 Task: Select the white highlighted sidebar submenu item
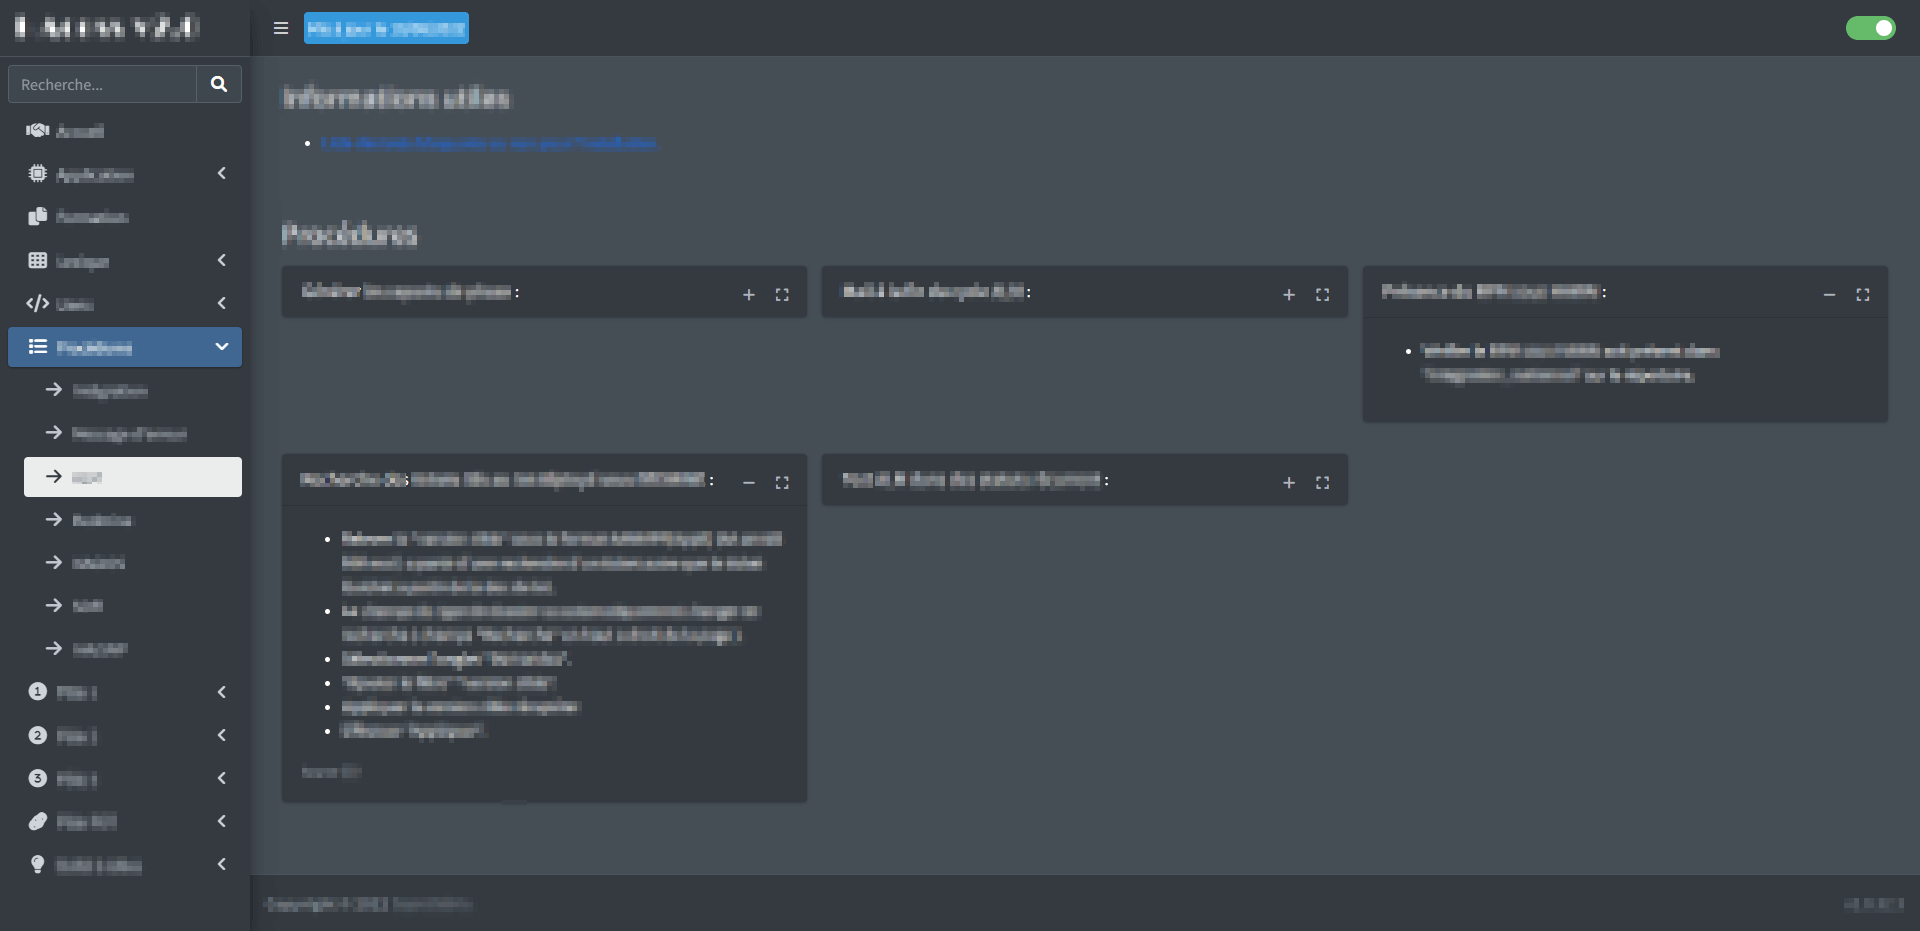point(133,477)
